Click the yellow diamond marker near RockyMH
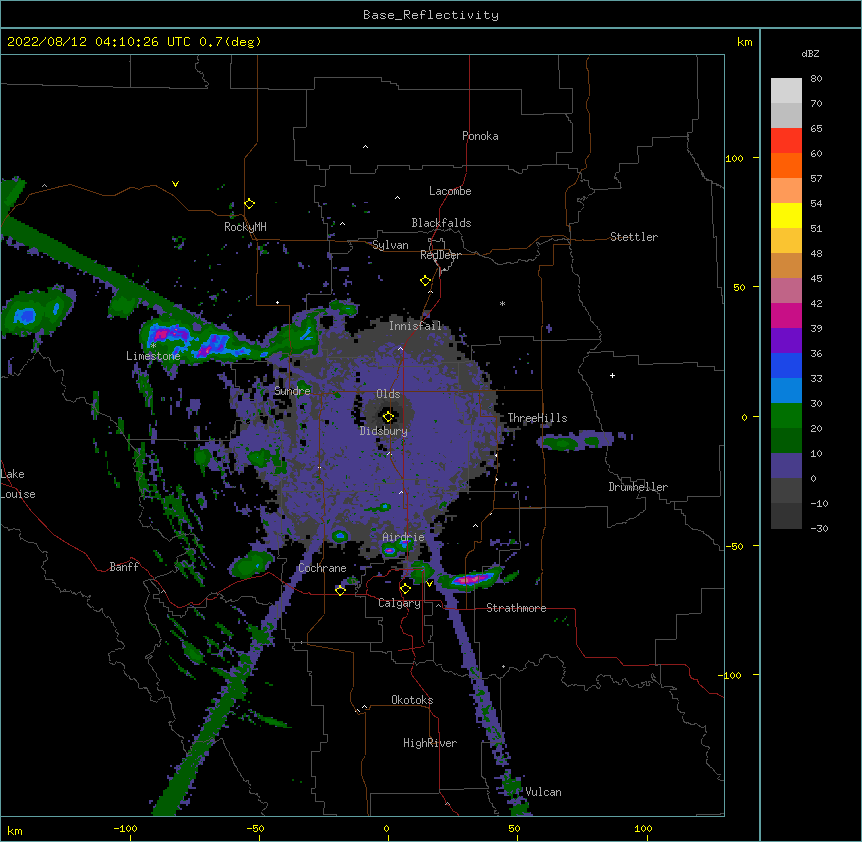Image resolution: width=862 pixels, height=842 pixels. click(249, 204)
